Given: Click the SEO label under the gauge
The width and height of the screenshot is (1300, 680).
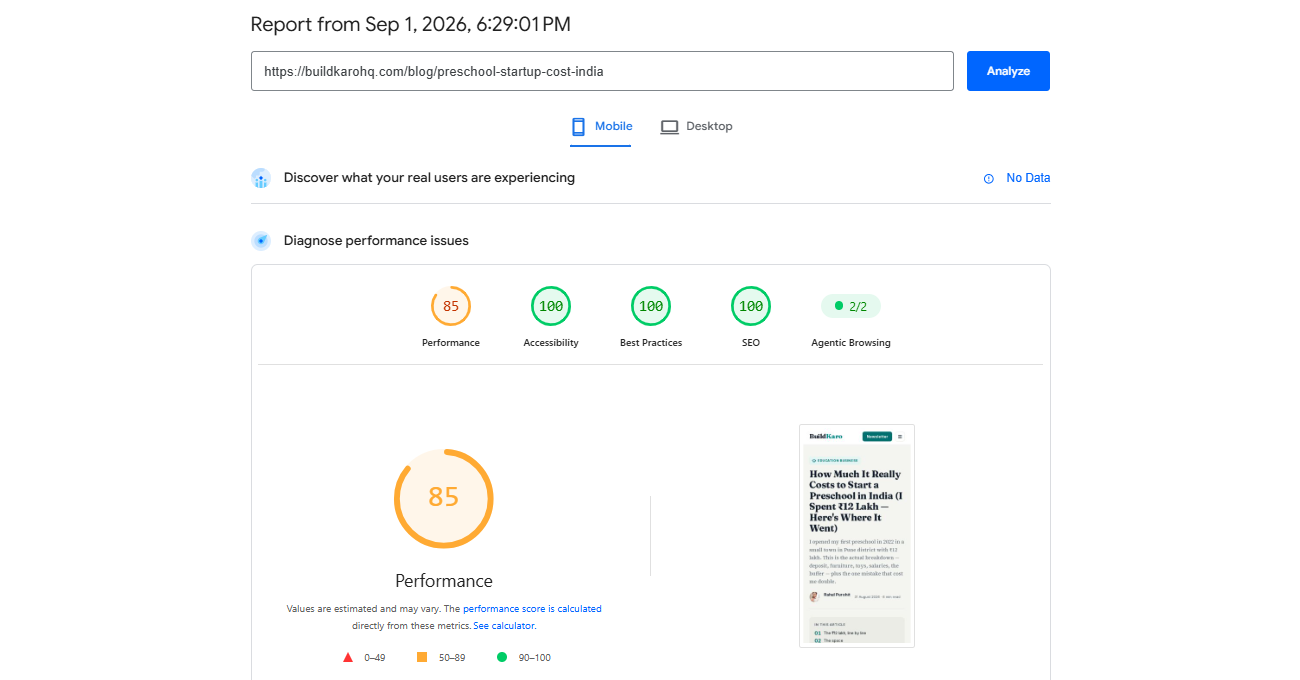Looking at the screenshot, I should 751,343.
